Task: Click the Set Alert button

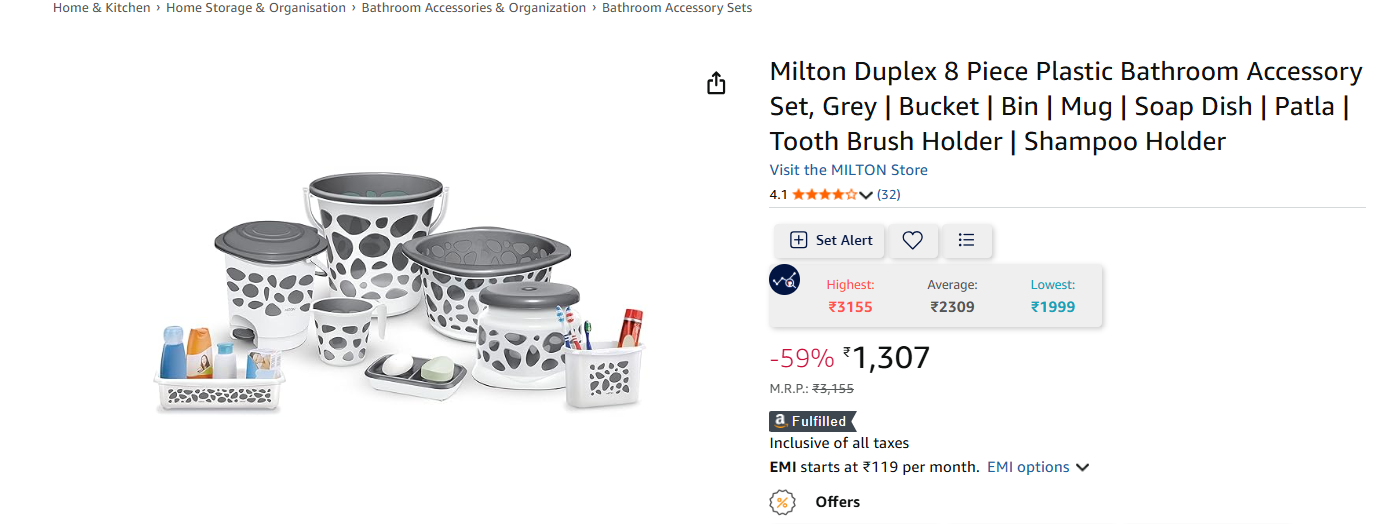Action: [831, 240]
